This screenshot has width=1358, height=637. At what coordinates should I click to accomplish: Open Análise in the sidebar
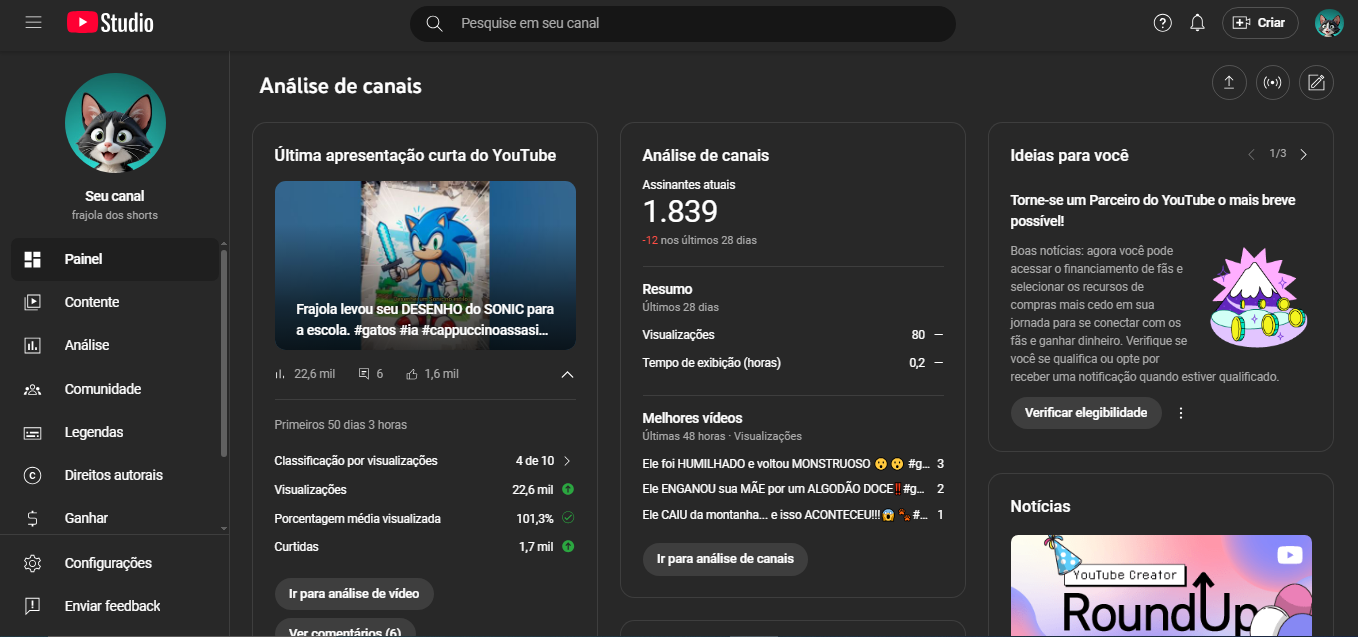point(115,345)
